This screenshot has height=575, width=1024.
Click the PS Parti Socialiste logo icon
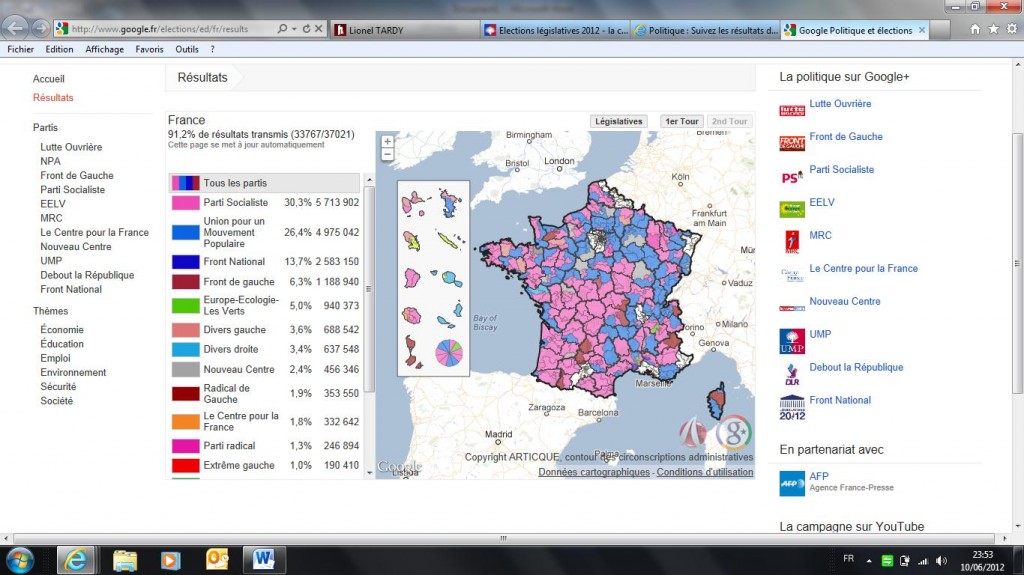tap(792, 176)
